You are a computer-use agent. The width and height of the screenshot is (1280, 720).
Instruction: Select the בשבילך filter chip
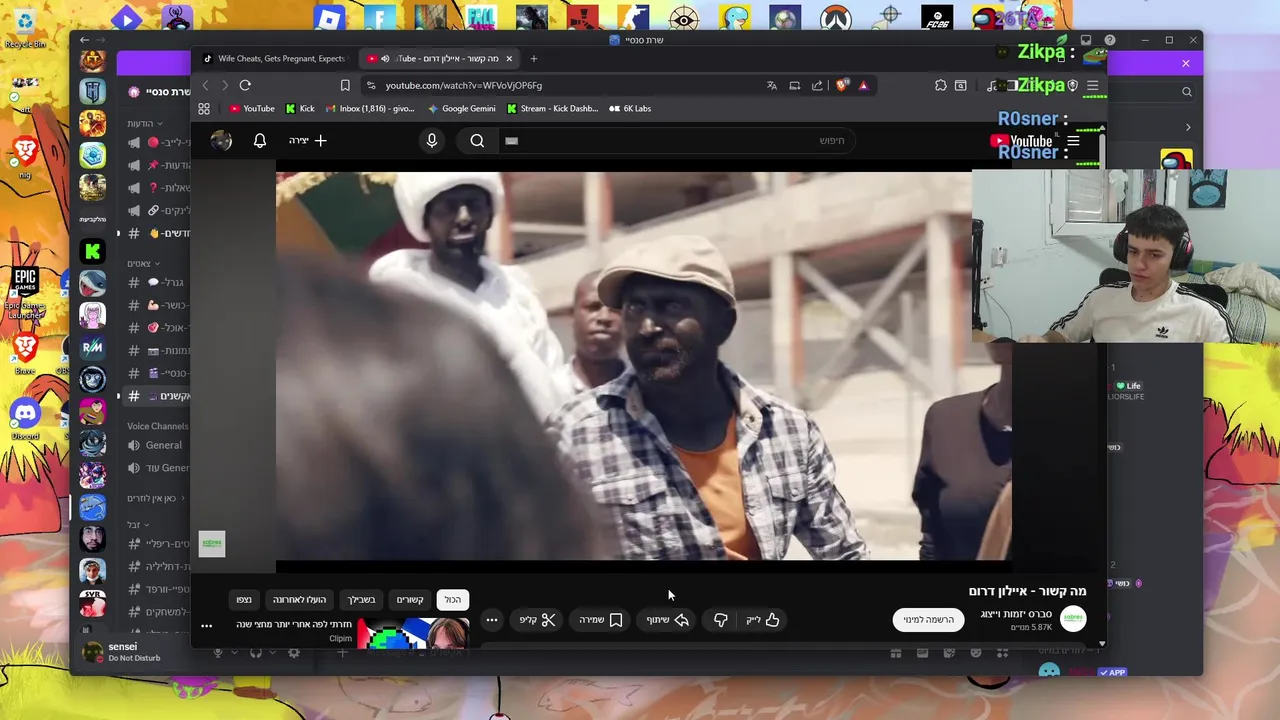362,599
